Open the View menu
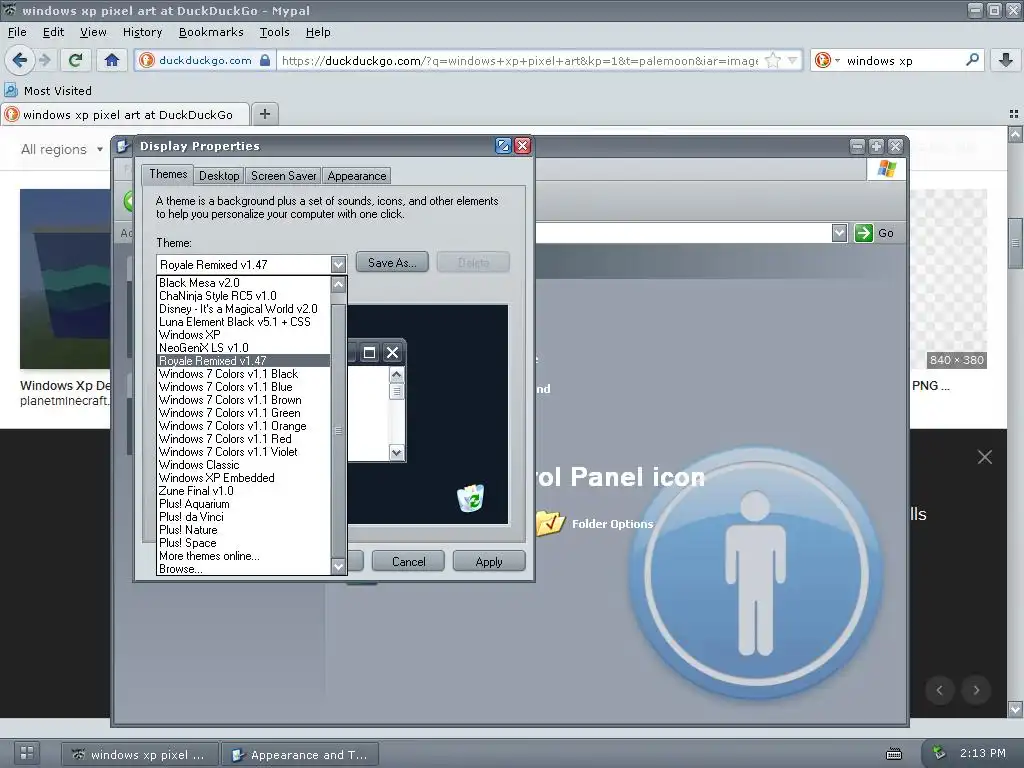This screenshot has height=768, width=1024. point(93,32)
